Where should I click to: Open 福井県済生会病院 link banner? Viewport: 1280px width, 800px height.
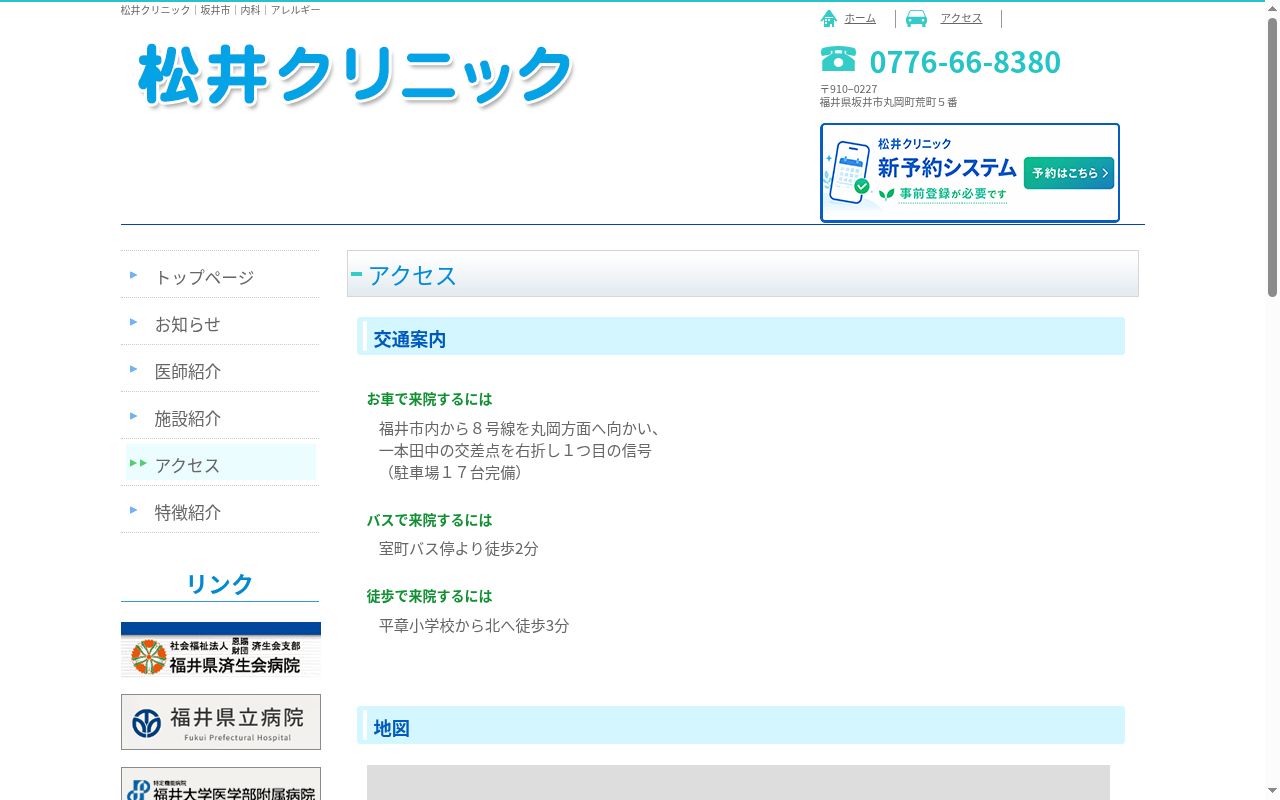point(221,650)
